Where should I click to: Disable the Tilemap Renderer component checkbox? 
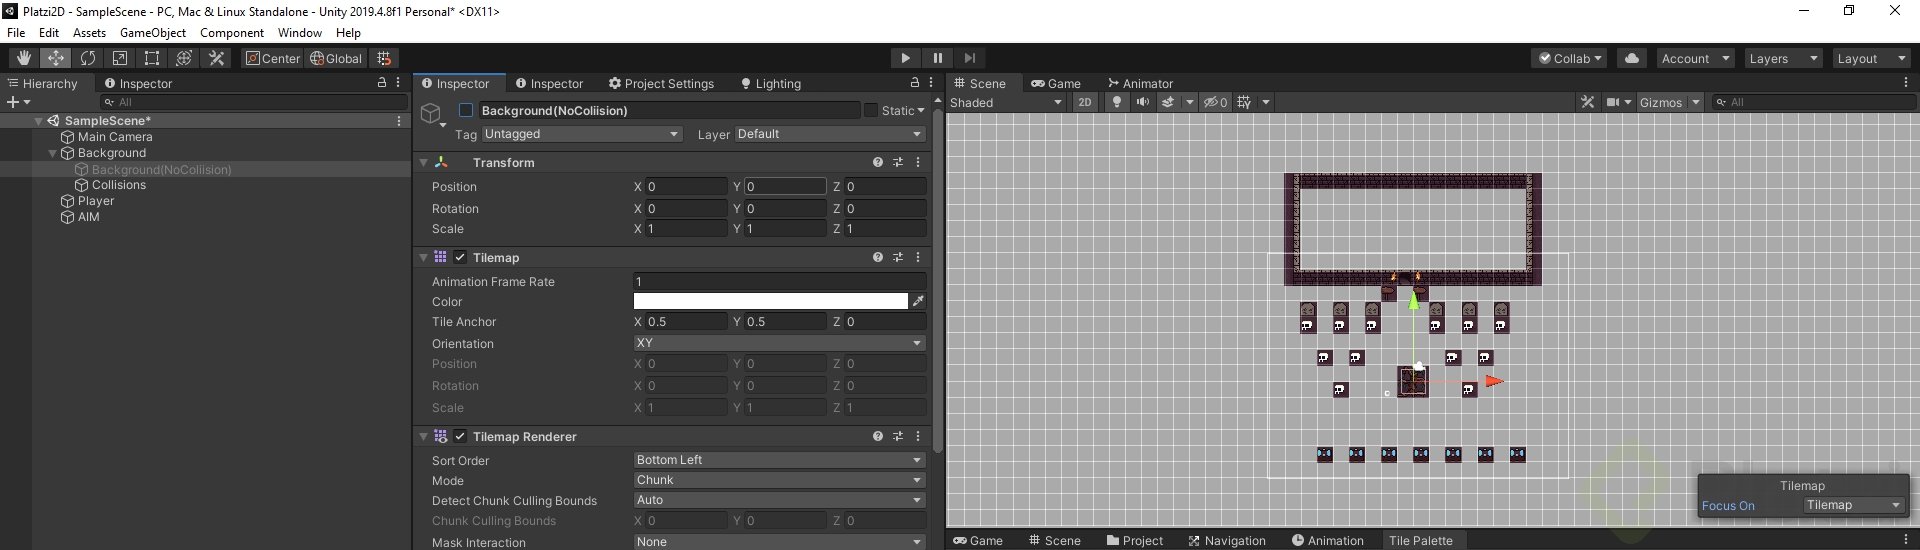tap(460, 436)
